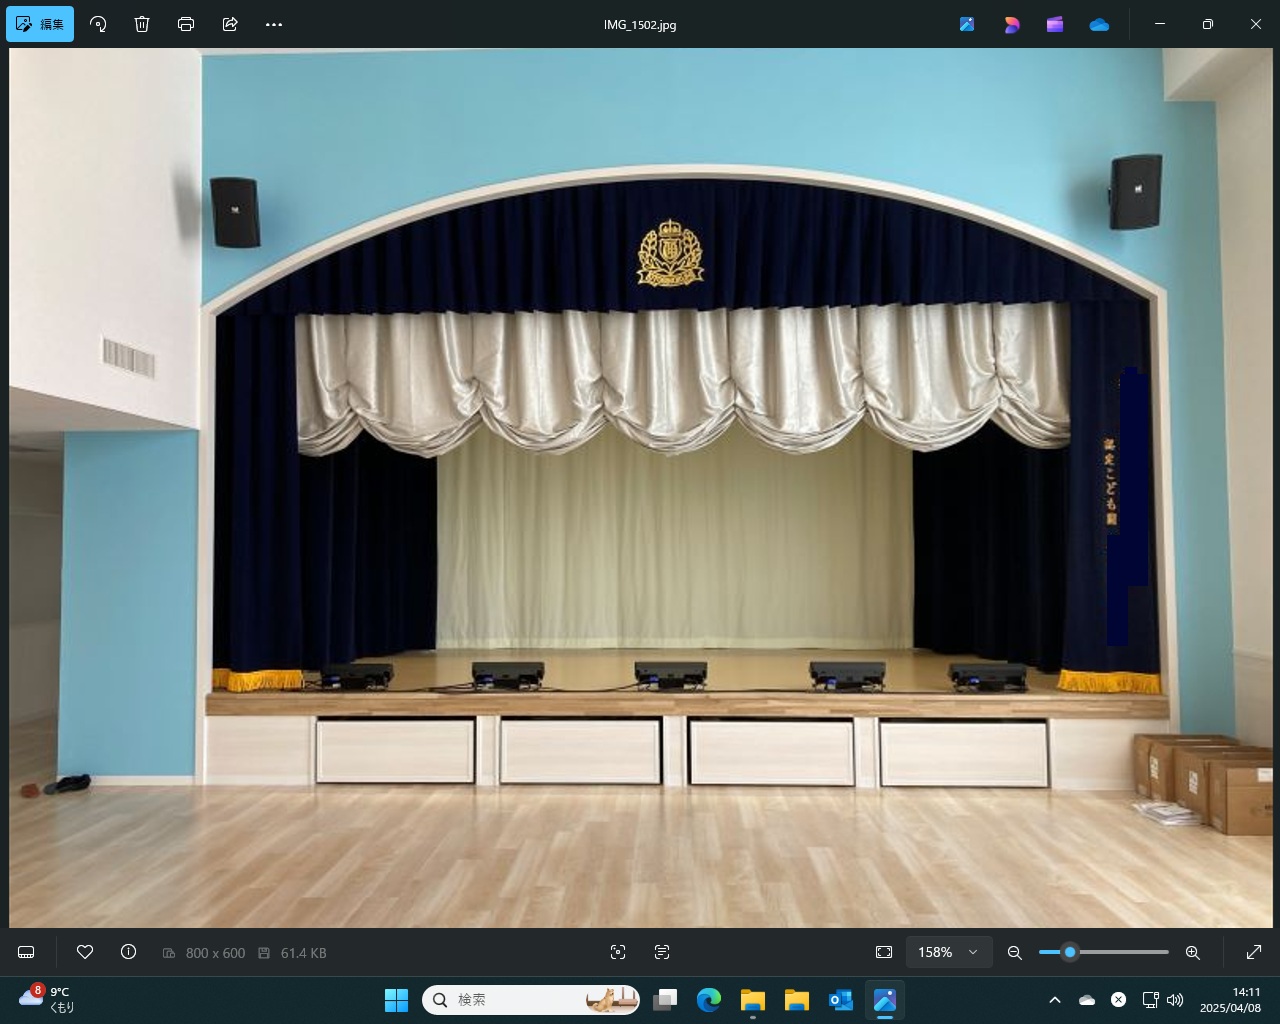Rotate the image with the rotate icon
This screenshot has width=1280, height=1024.
pos(98,24)
